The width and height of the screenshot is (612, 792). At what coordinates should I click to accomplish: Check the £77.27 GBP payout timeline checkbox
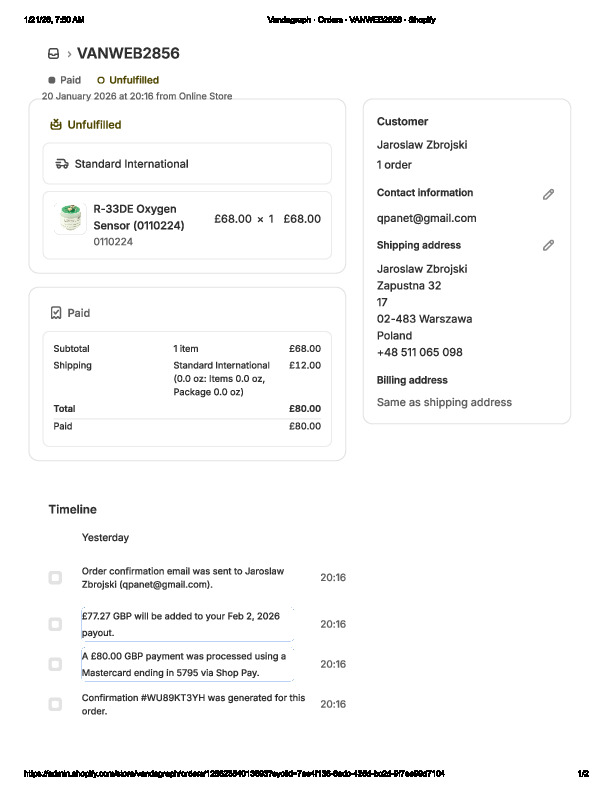55,624
